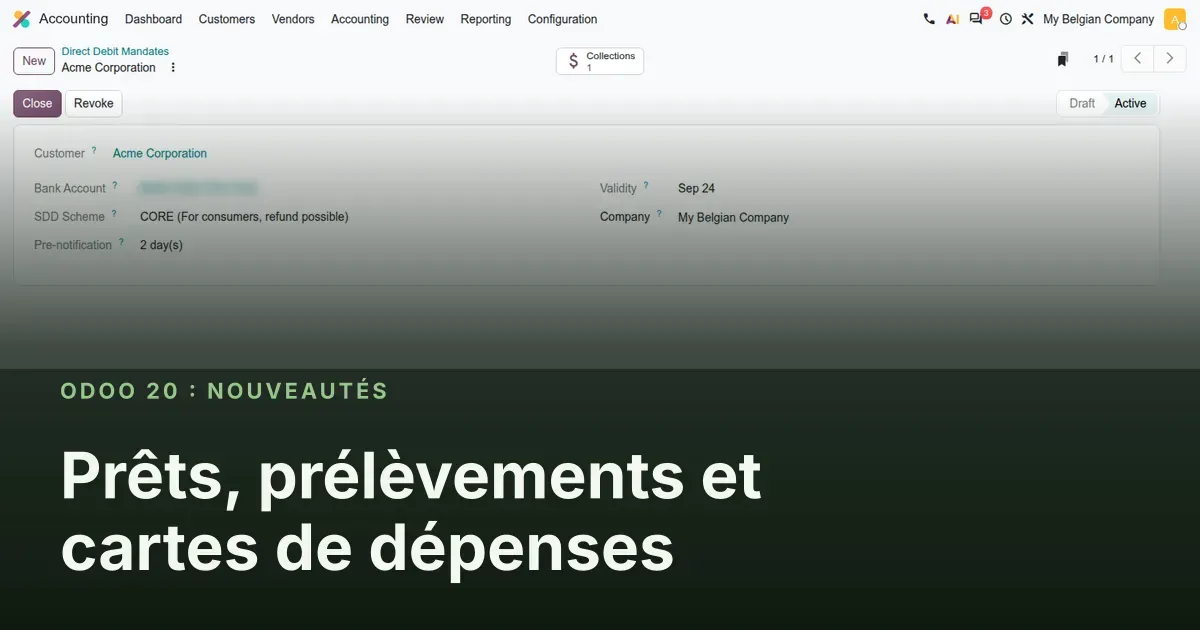Click the Company value My Belgian Company
The height and width of the screenshot is (630, 1200).
point(733,217)
